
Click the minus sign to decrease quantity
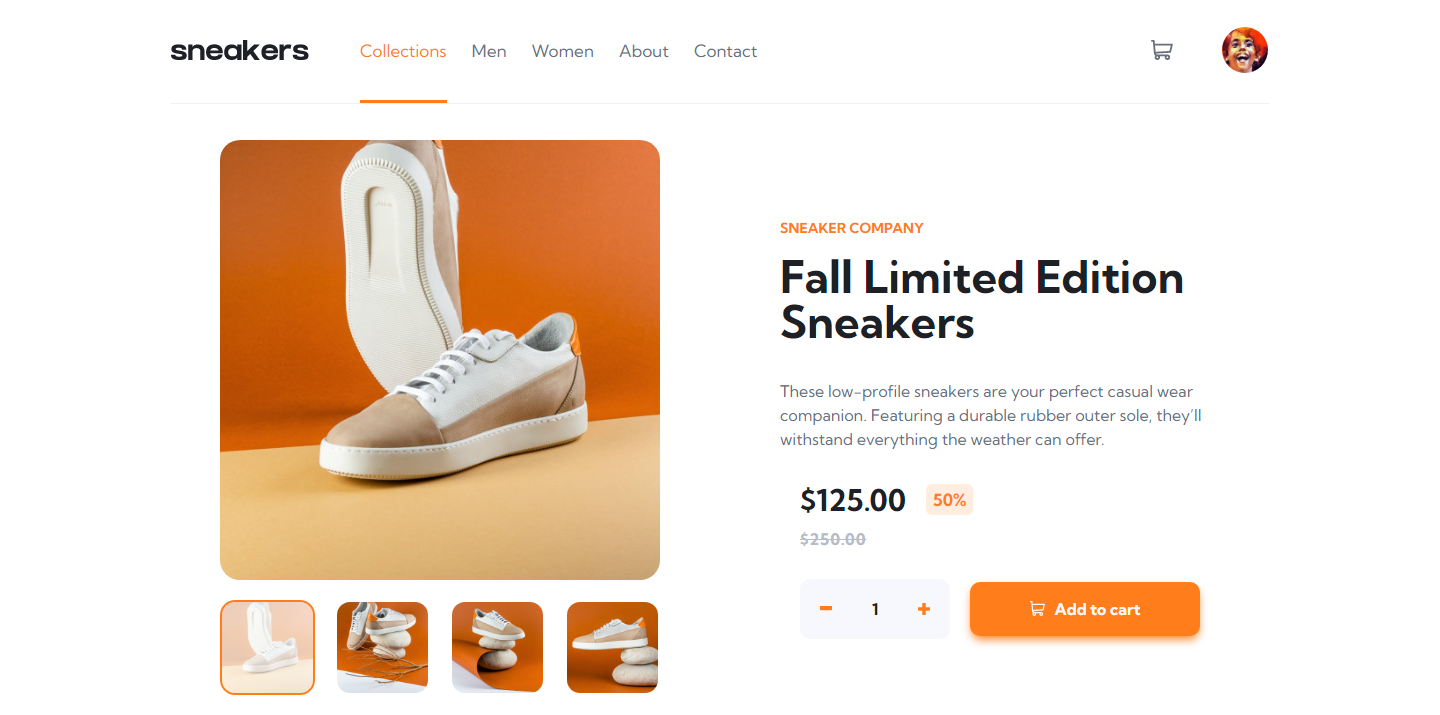pos(825,608)
